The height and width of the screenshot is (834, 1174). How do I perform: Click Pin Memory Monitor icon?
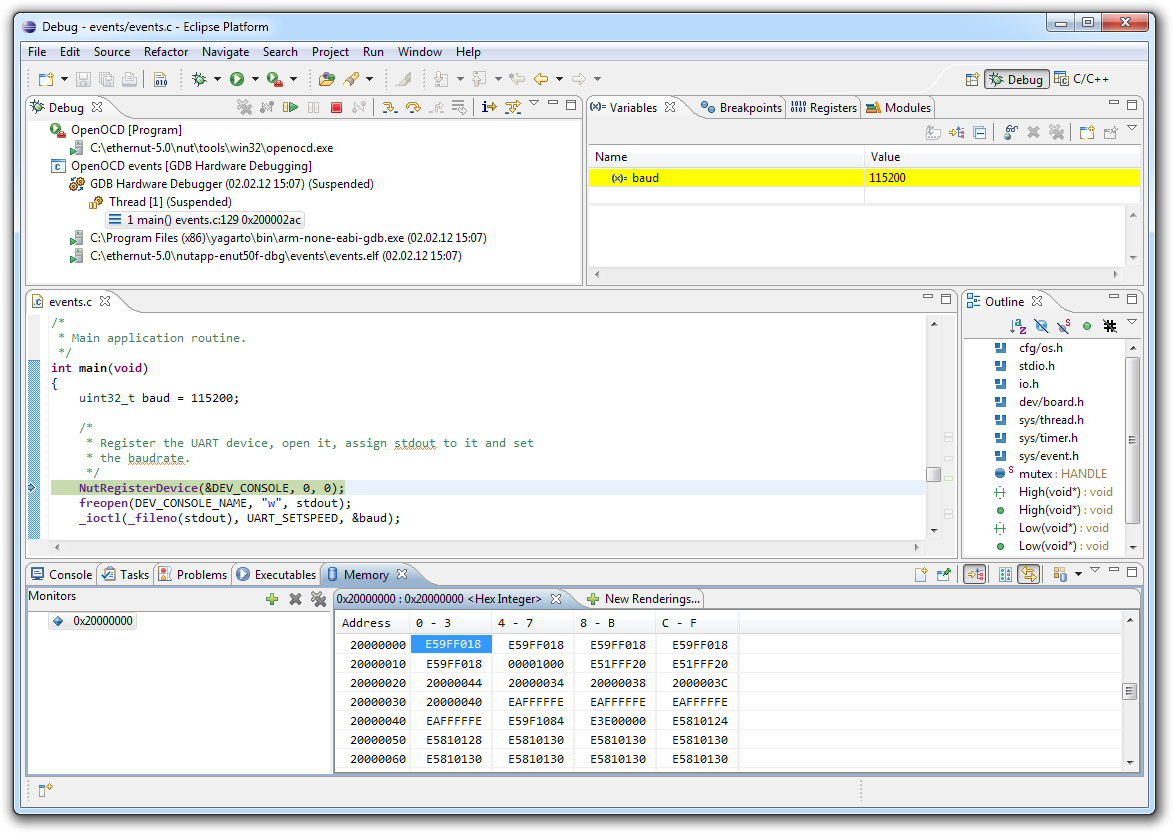pos(944,575)
